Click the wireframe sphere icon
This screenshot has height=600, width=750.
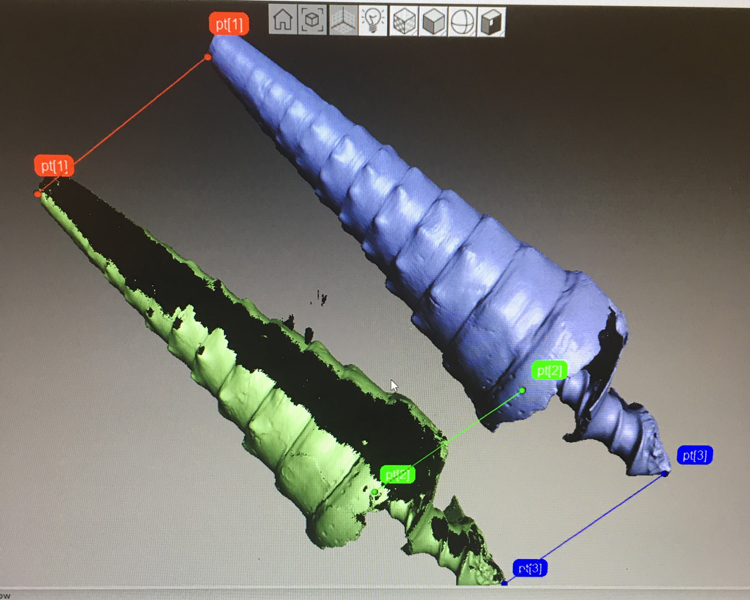click(x=463, y=20)
